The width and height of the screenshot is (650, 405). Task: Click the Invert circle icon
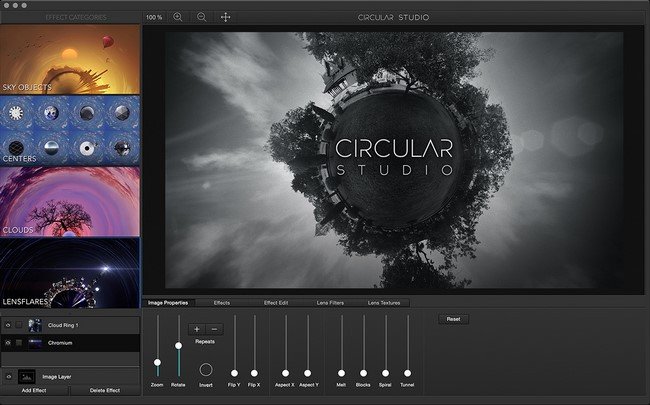click(x=206, y=369)
